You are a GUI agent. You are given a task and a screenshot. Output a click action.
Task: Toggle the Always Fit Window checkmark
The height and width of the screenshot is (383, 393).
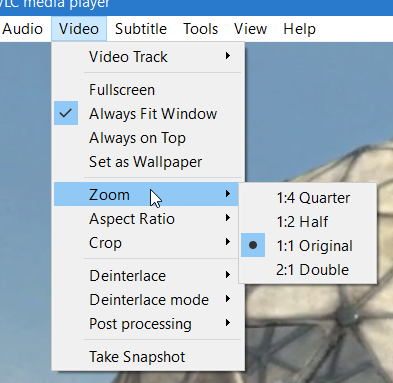tap(147, 113)
